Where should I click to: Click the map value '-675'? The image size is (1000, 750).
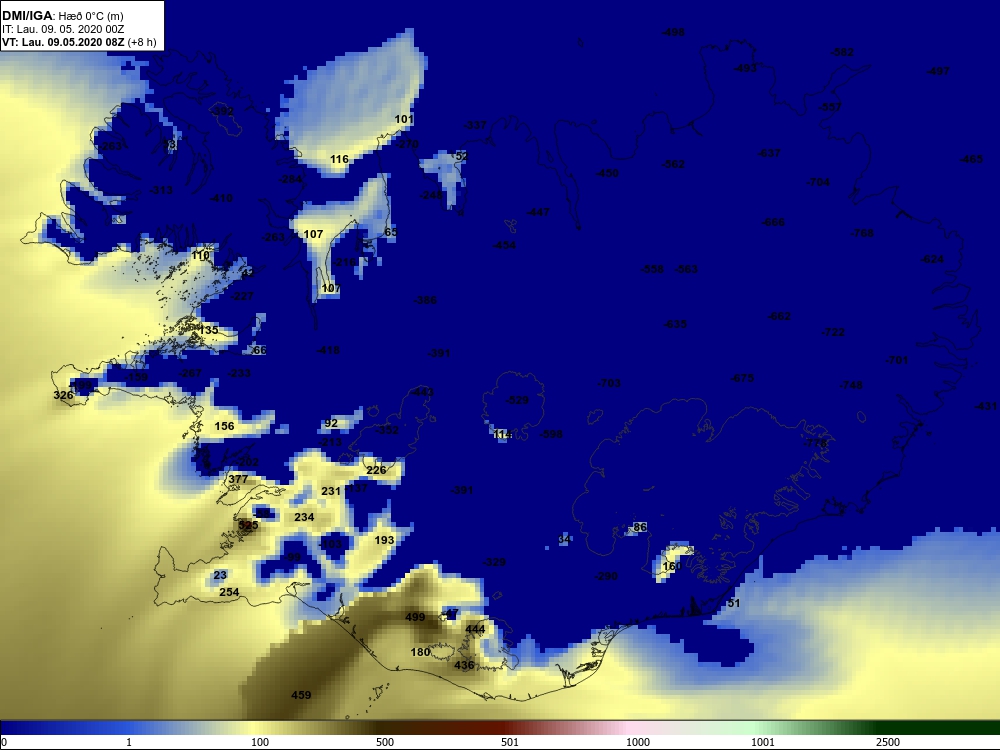[742, 378]
